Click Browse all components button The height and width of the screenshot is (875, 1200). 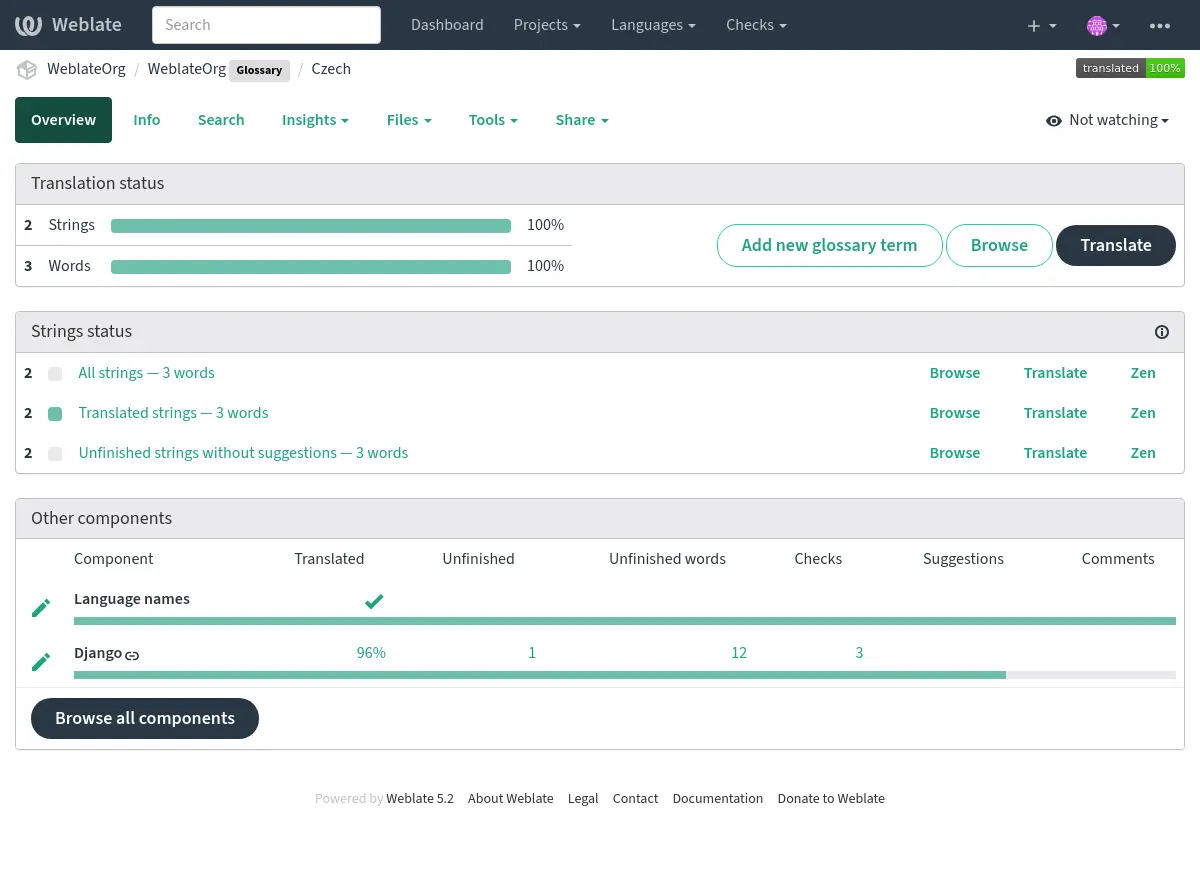(145, 719)
